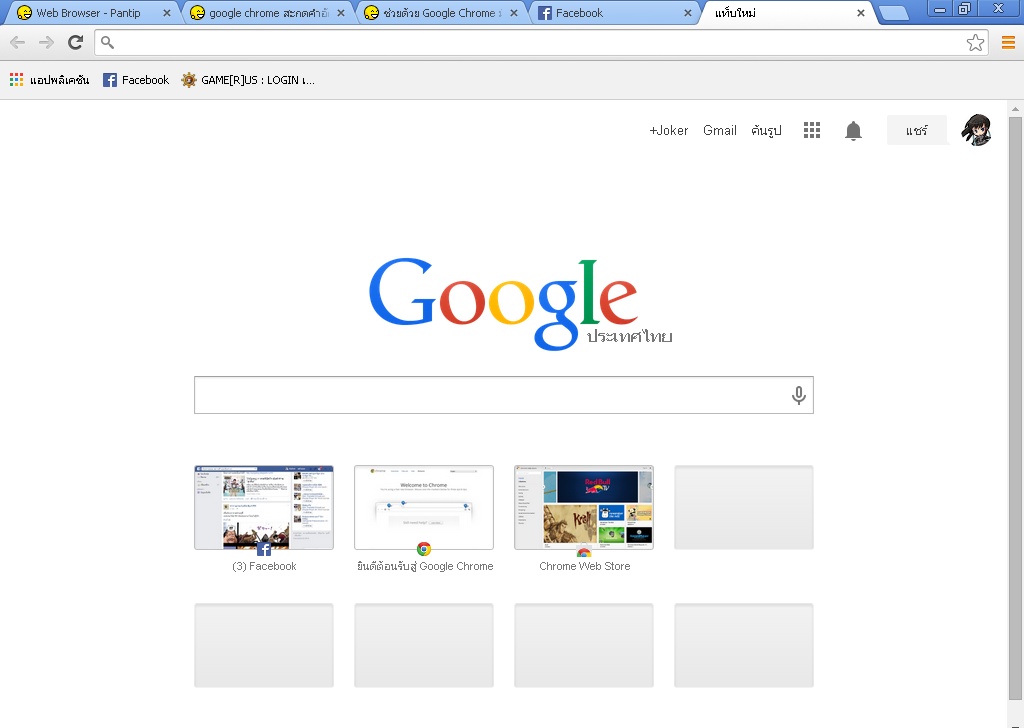The width and height of the screenshot is (1024, 728).
Task: Click the search magnifier icon in address bar
Action: [108, 43]
